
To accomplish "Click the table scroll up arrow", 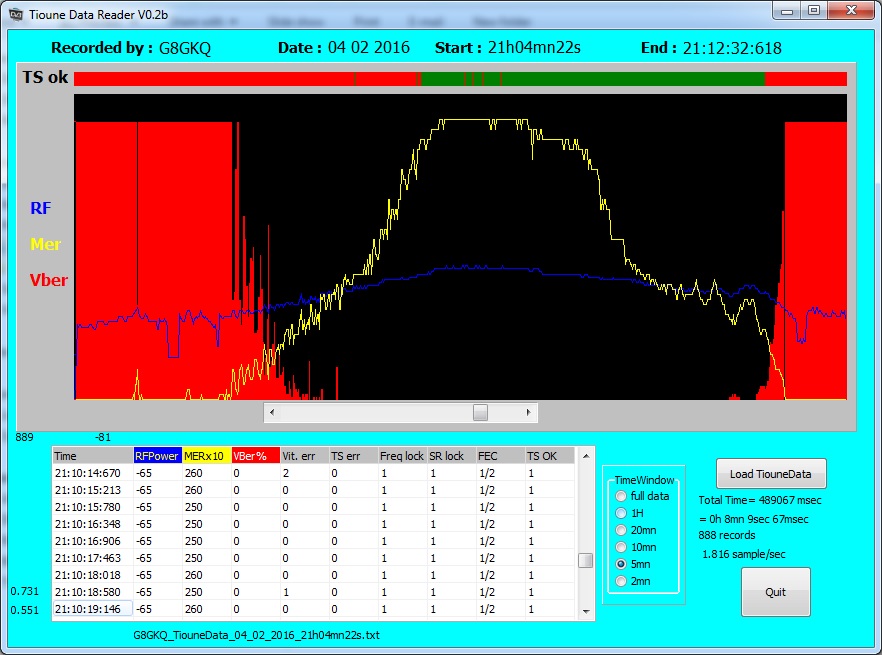I will (x=586, y=456).
